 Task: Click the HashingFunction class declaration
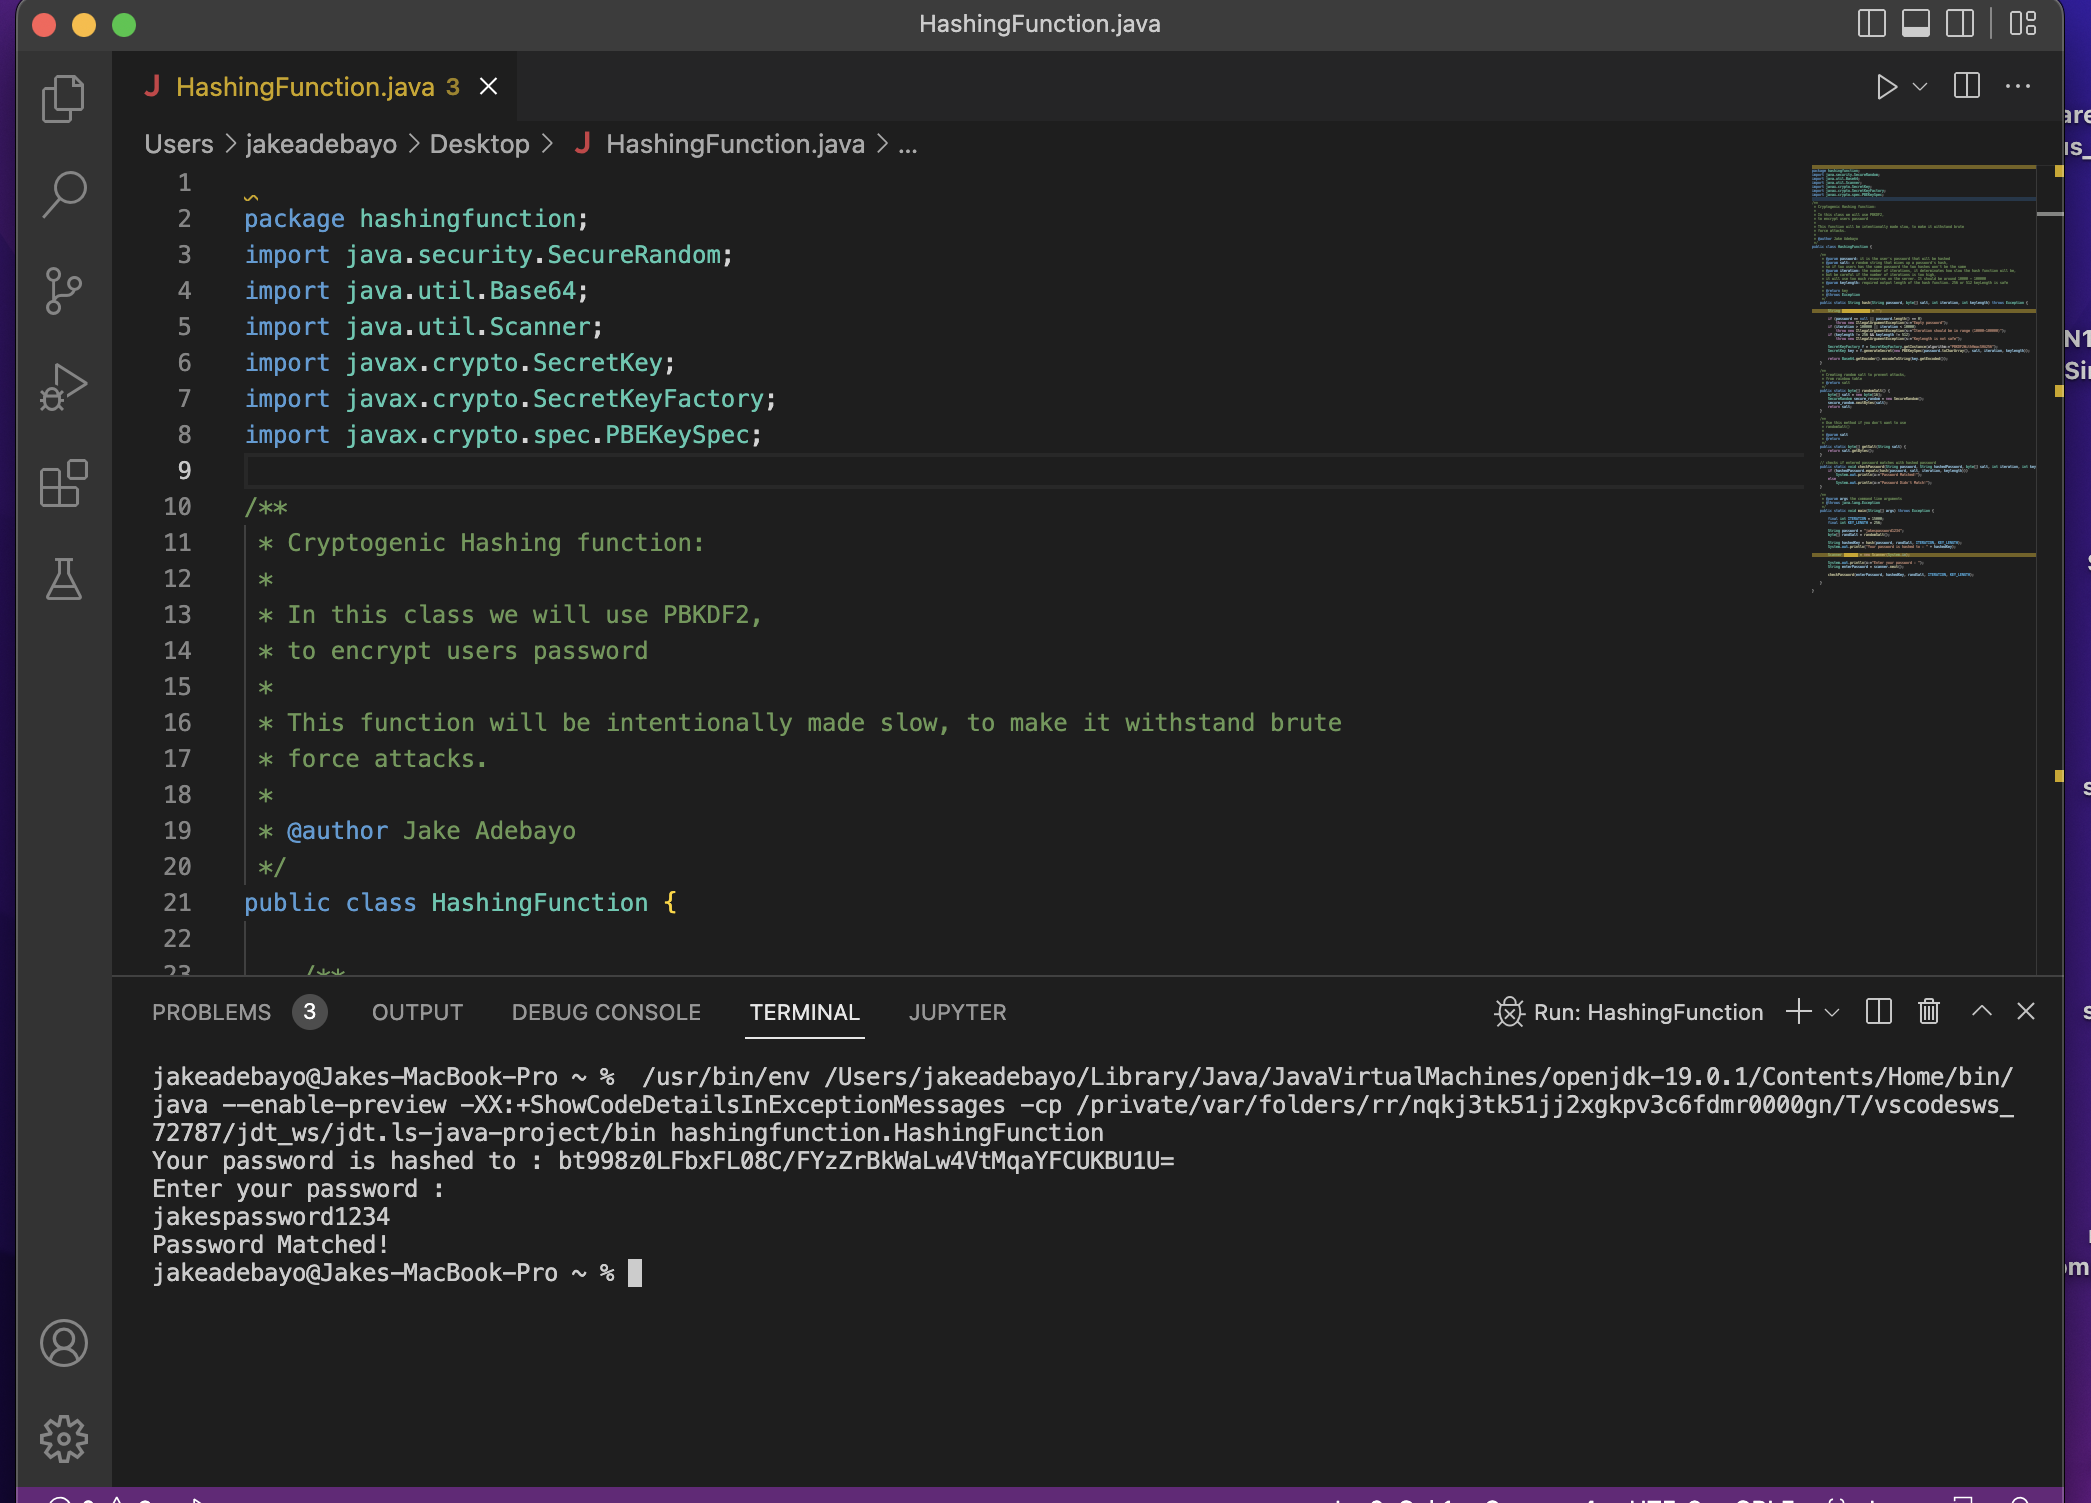coord(460,902)
